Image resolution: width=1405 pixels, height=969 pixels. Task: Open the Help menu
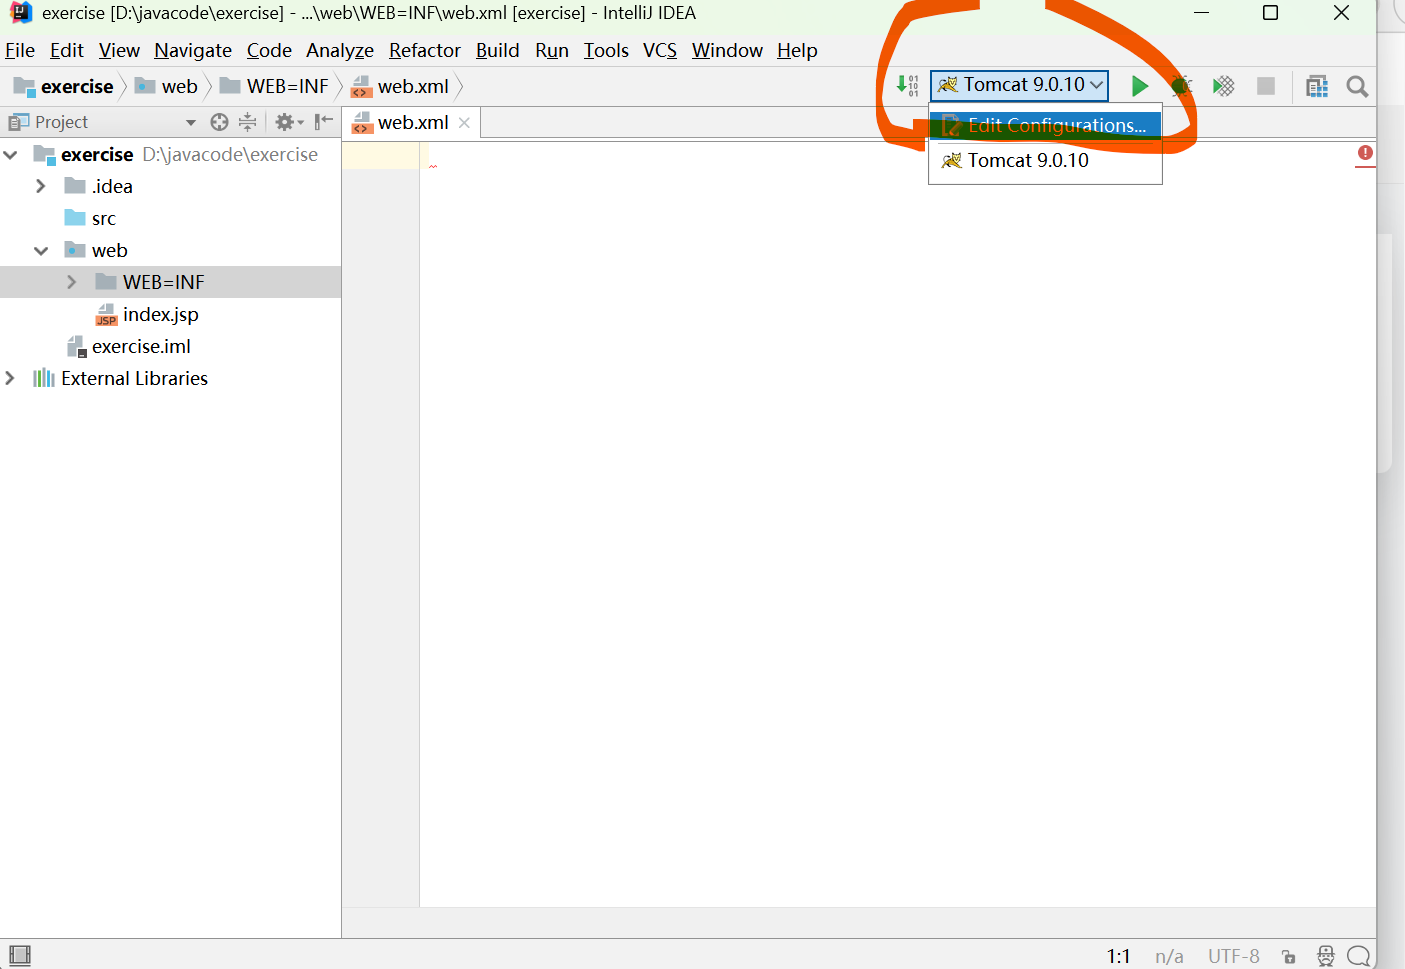(797, 50)
